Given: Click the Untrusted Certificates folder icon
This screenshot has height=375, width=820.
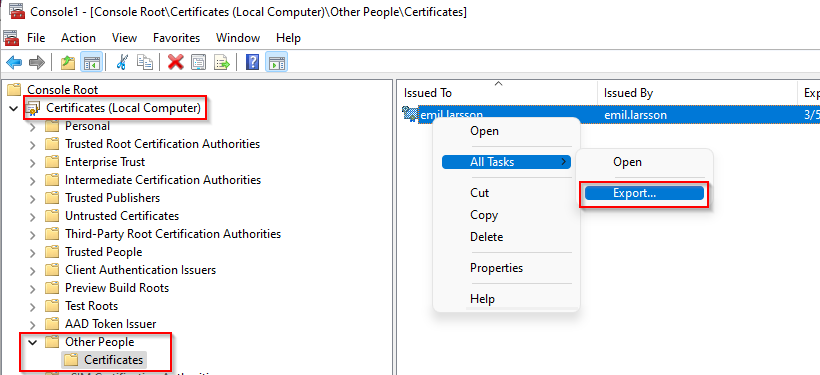Looking at the screenshot, I should click(52, 215).
